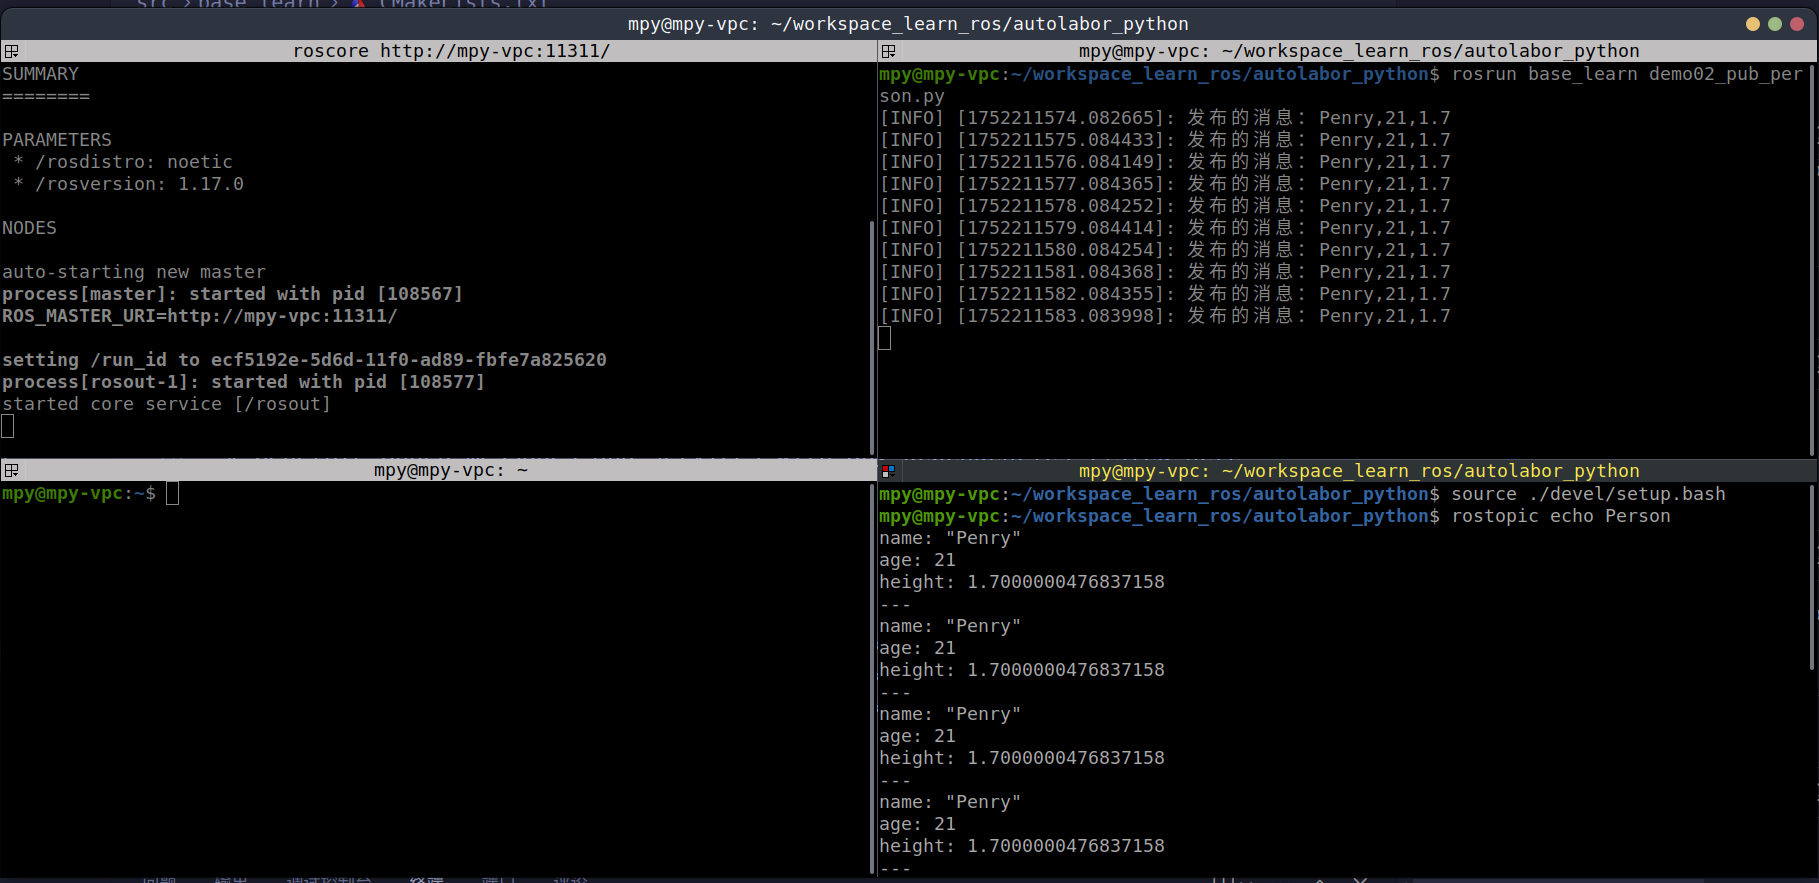The height and width of the screenshot is (883, 1819).
Task: Focus the rostopic echo pane title bar
Action: pos(1358,470)
